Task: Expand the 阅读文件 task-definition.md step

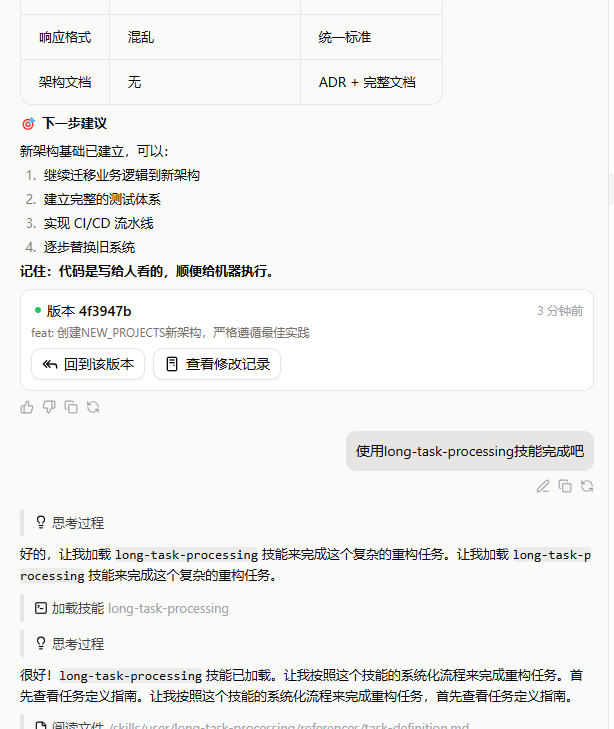Action: pos(250,726)
